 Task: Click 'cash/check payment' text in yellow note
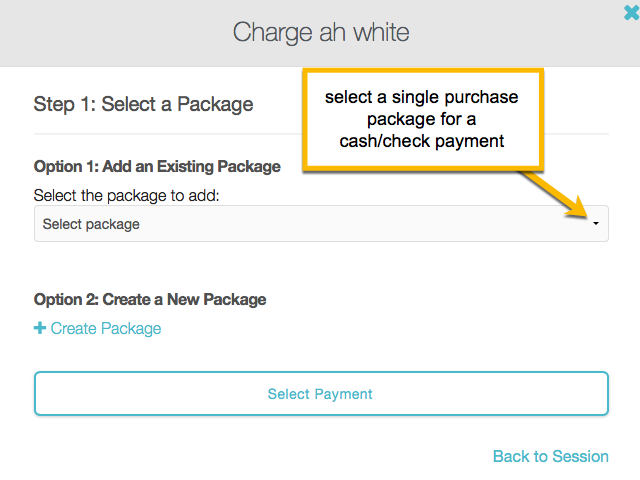pyautogui.click(x=420, y=142)
